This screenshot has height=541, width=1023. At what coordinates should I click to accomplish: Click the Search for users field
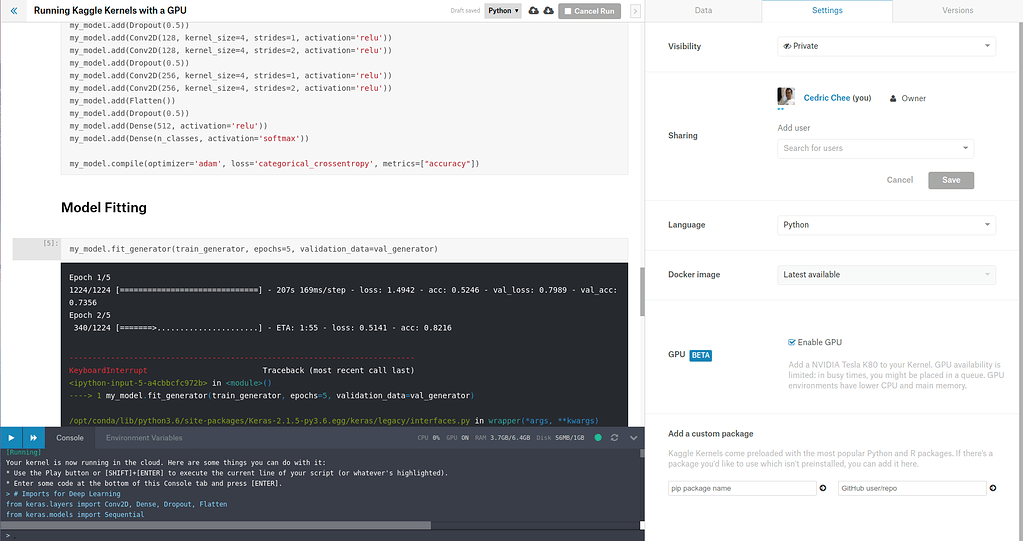875,148
